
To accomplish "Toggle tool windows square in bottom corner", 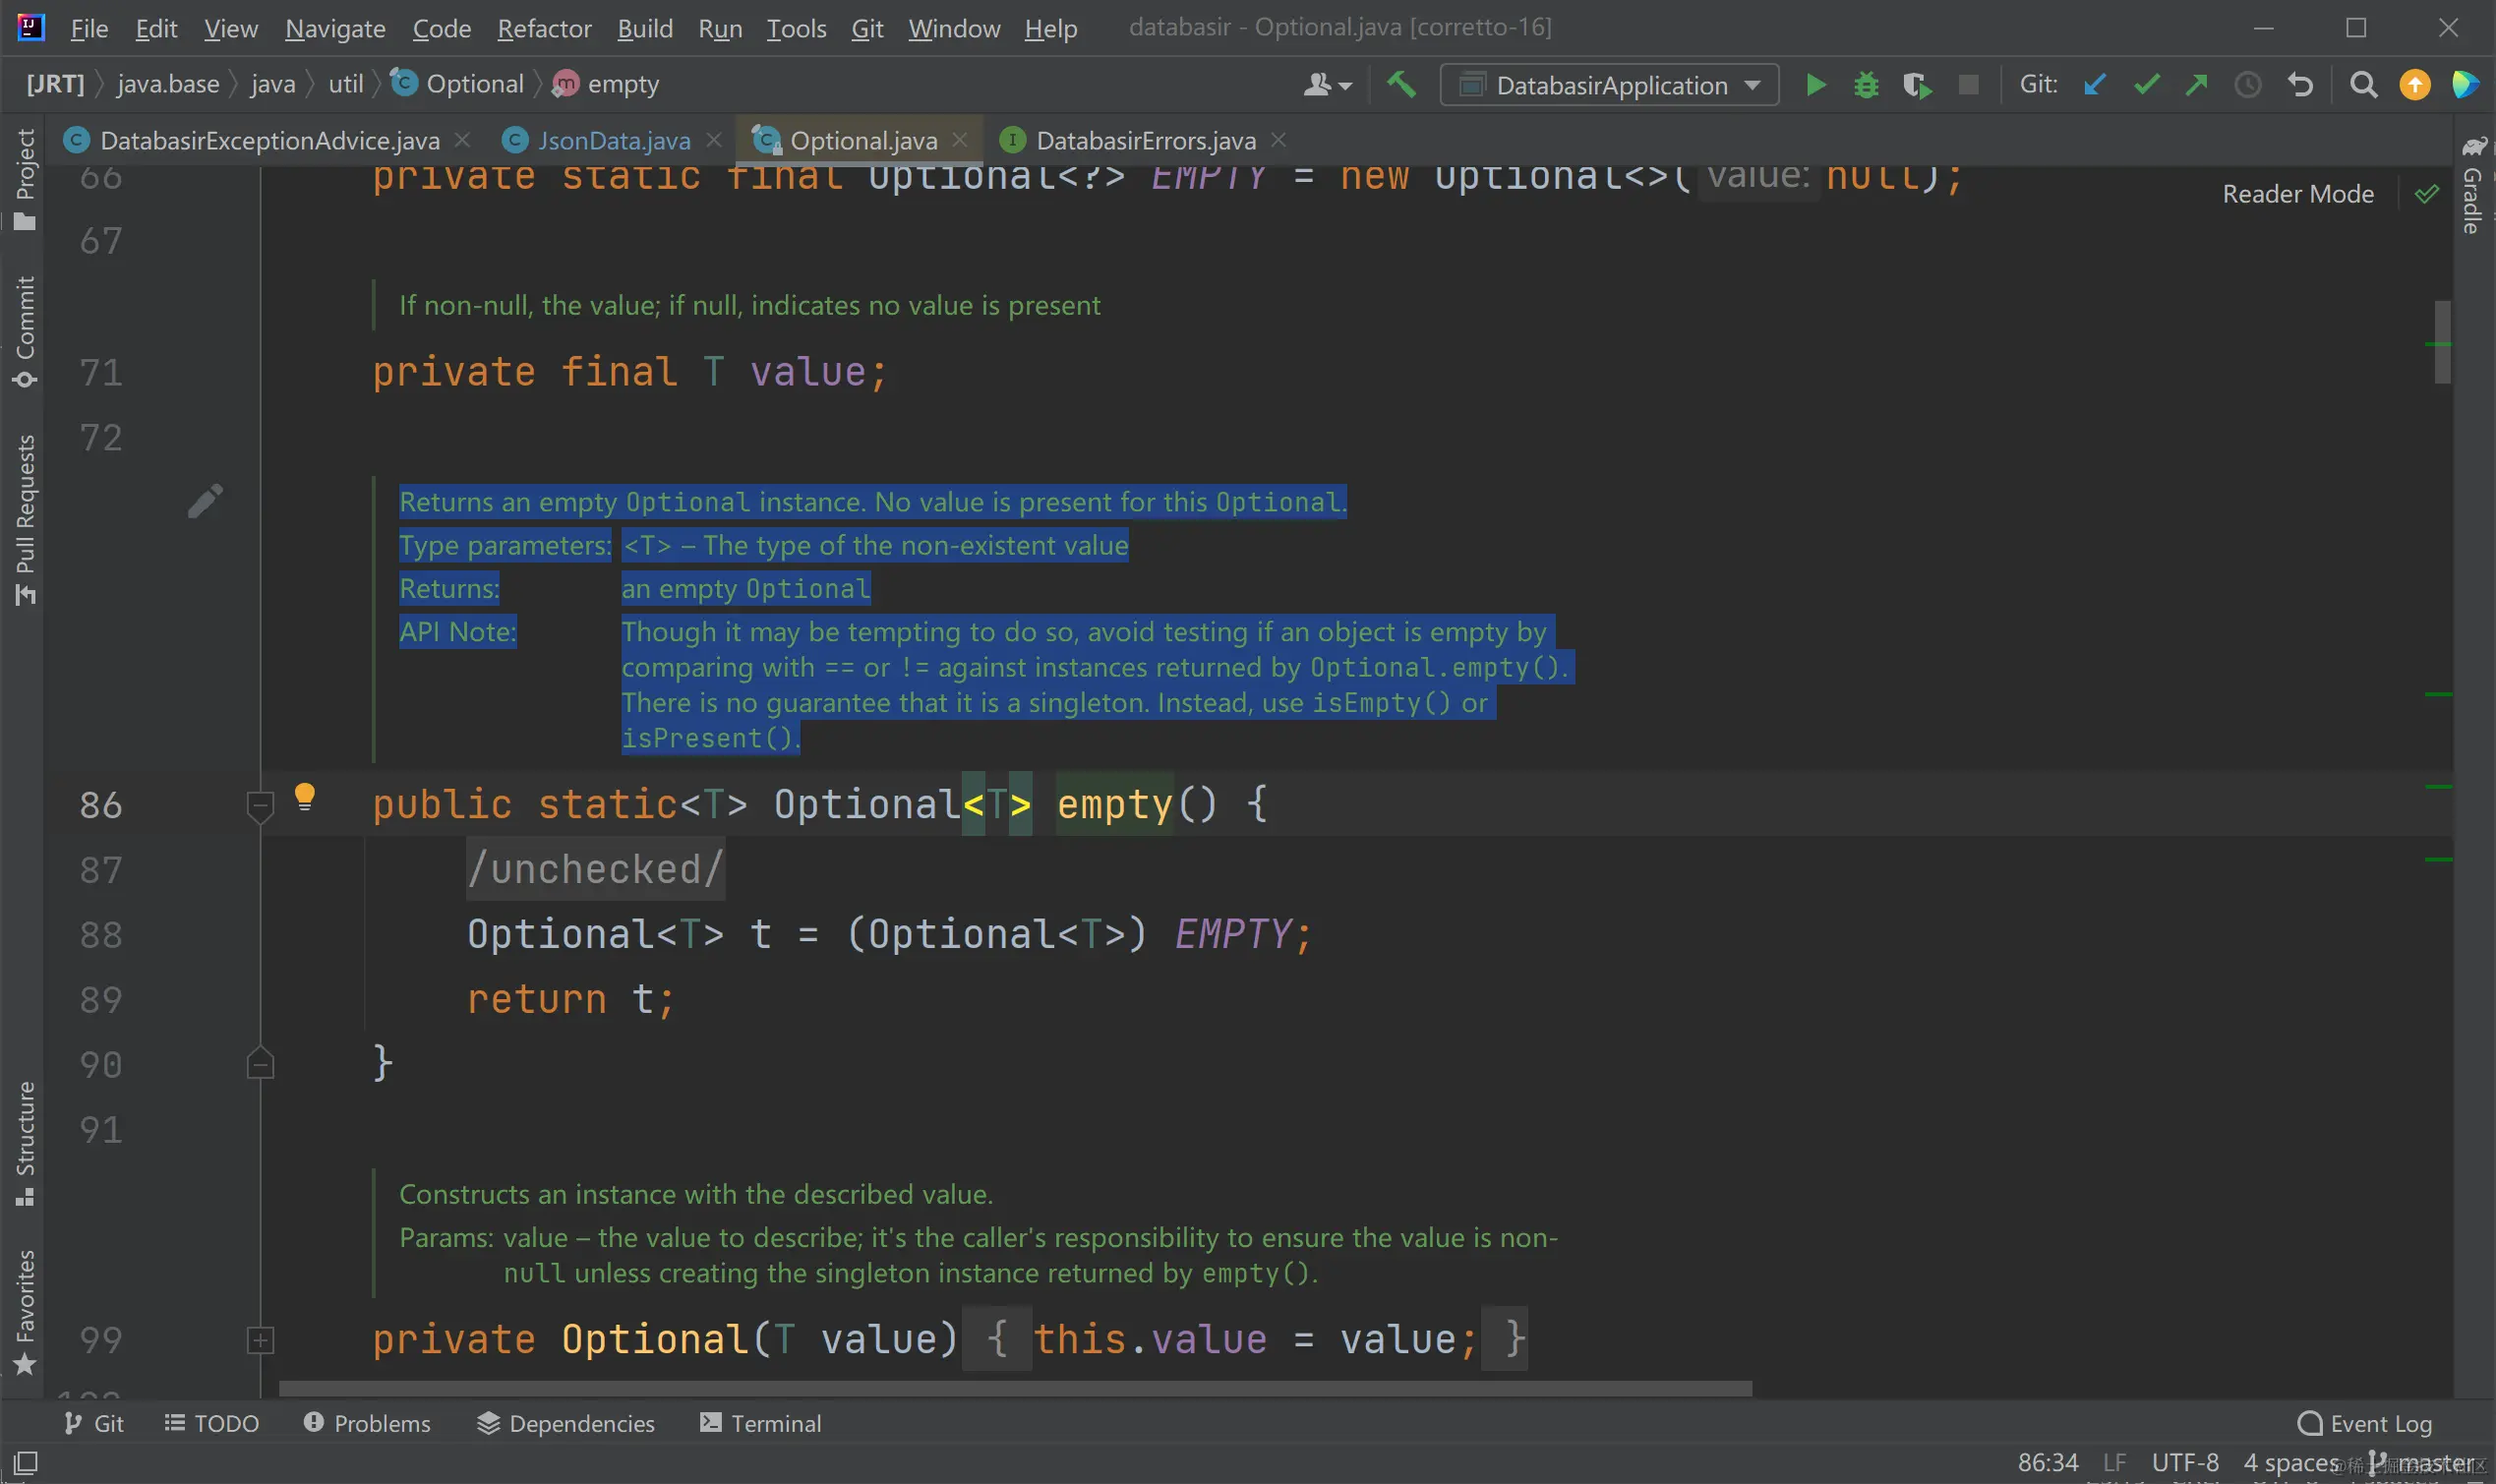I will click(x=26, y=1462).
